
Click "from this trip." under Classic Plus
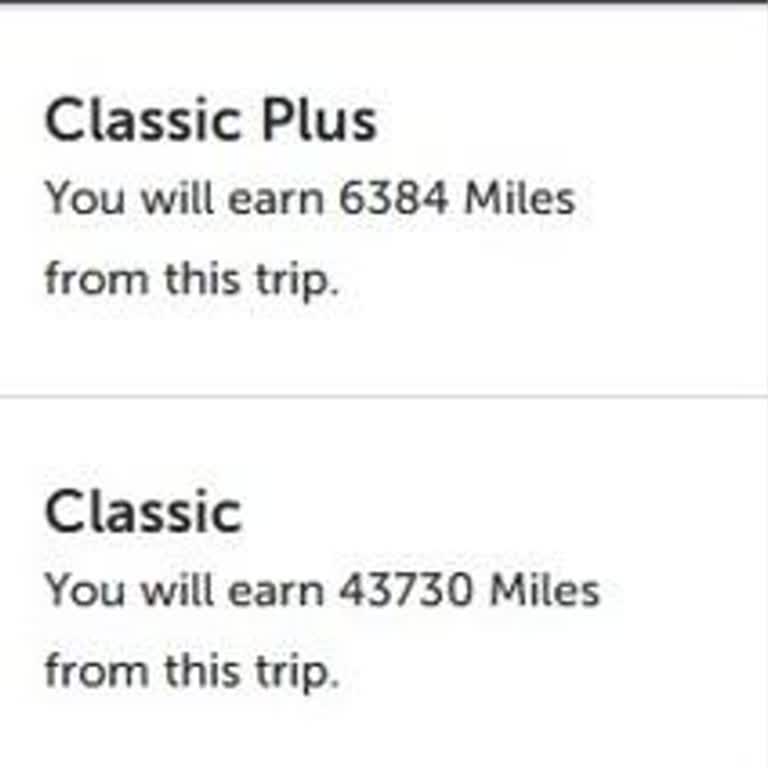[192, 279]
